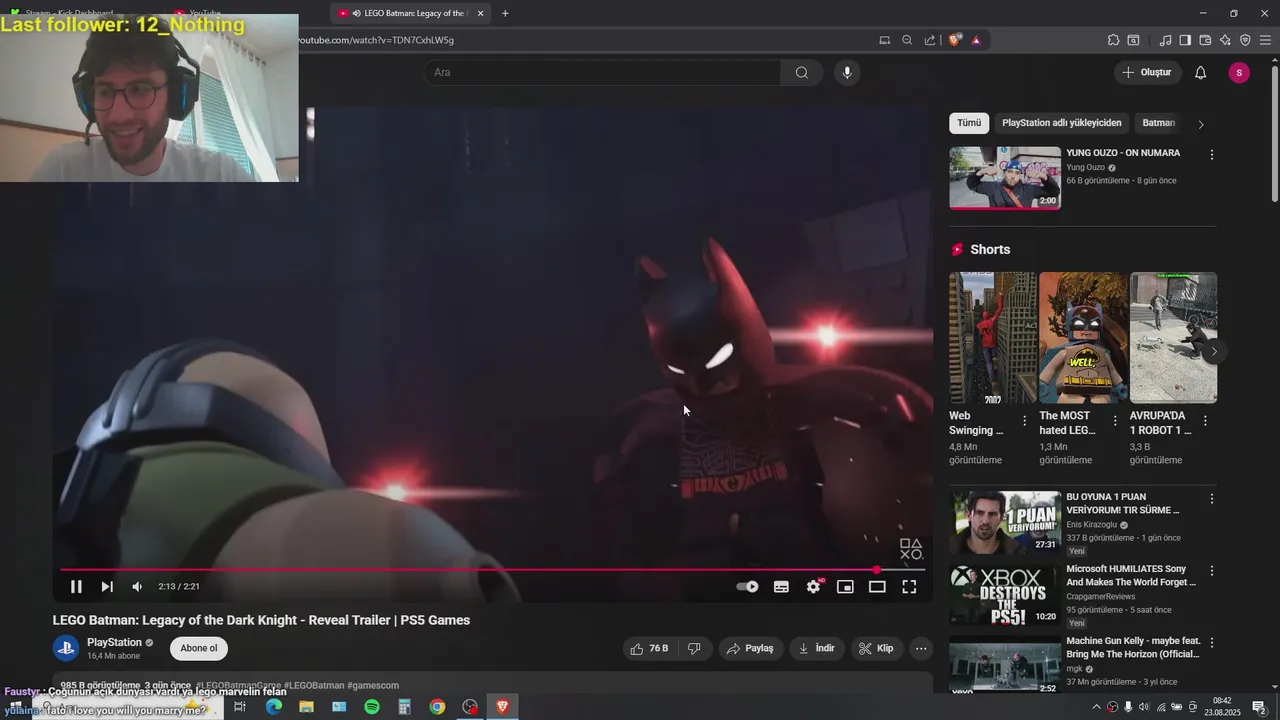Toggle subtitles/captions button

[x=781, y=587]
